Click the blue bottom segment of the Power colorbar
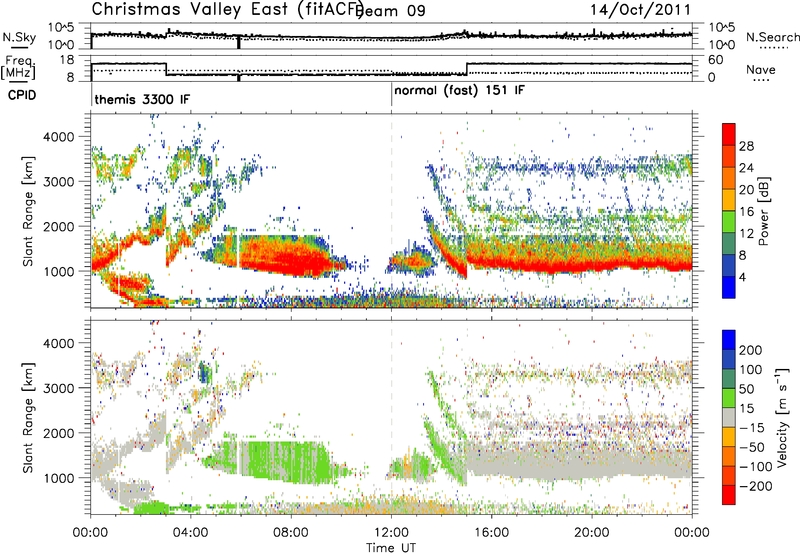800x554 pixels. click(729, 287)
